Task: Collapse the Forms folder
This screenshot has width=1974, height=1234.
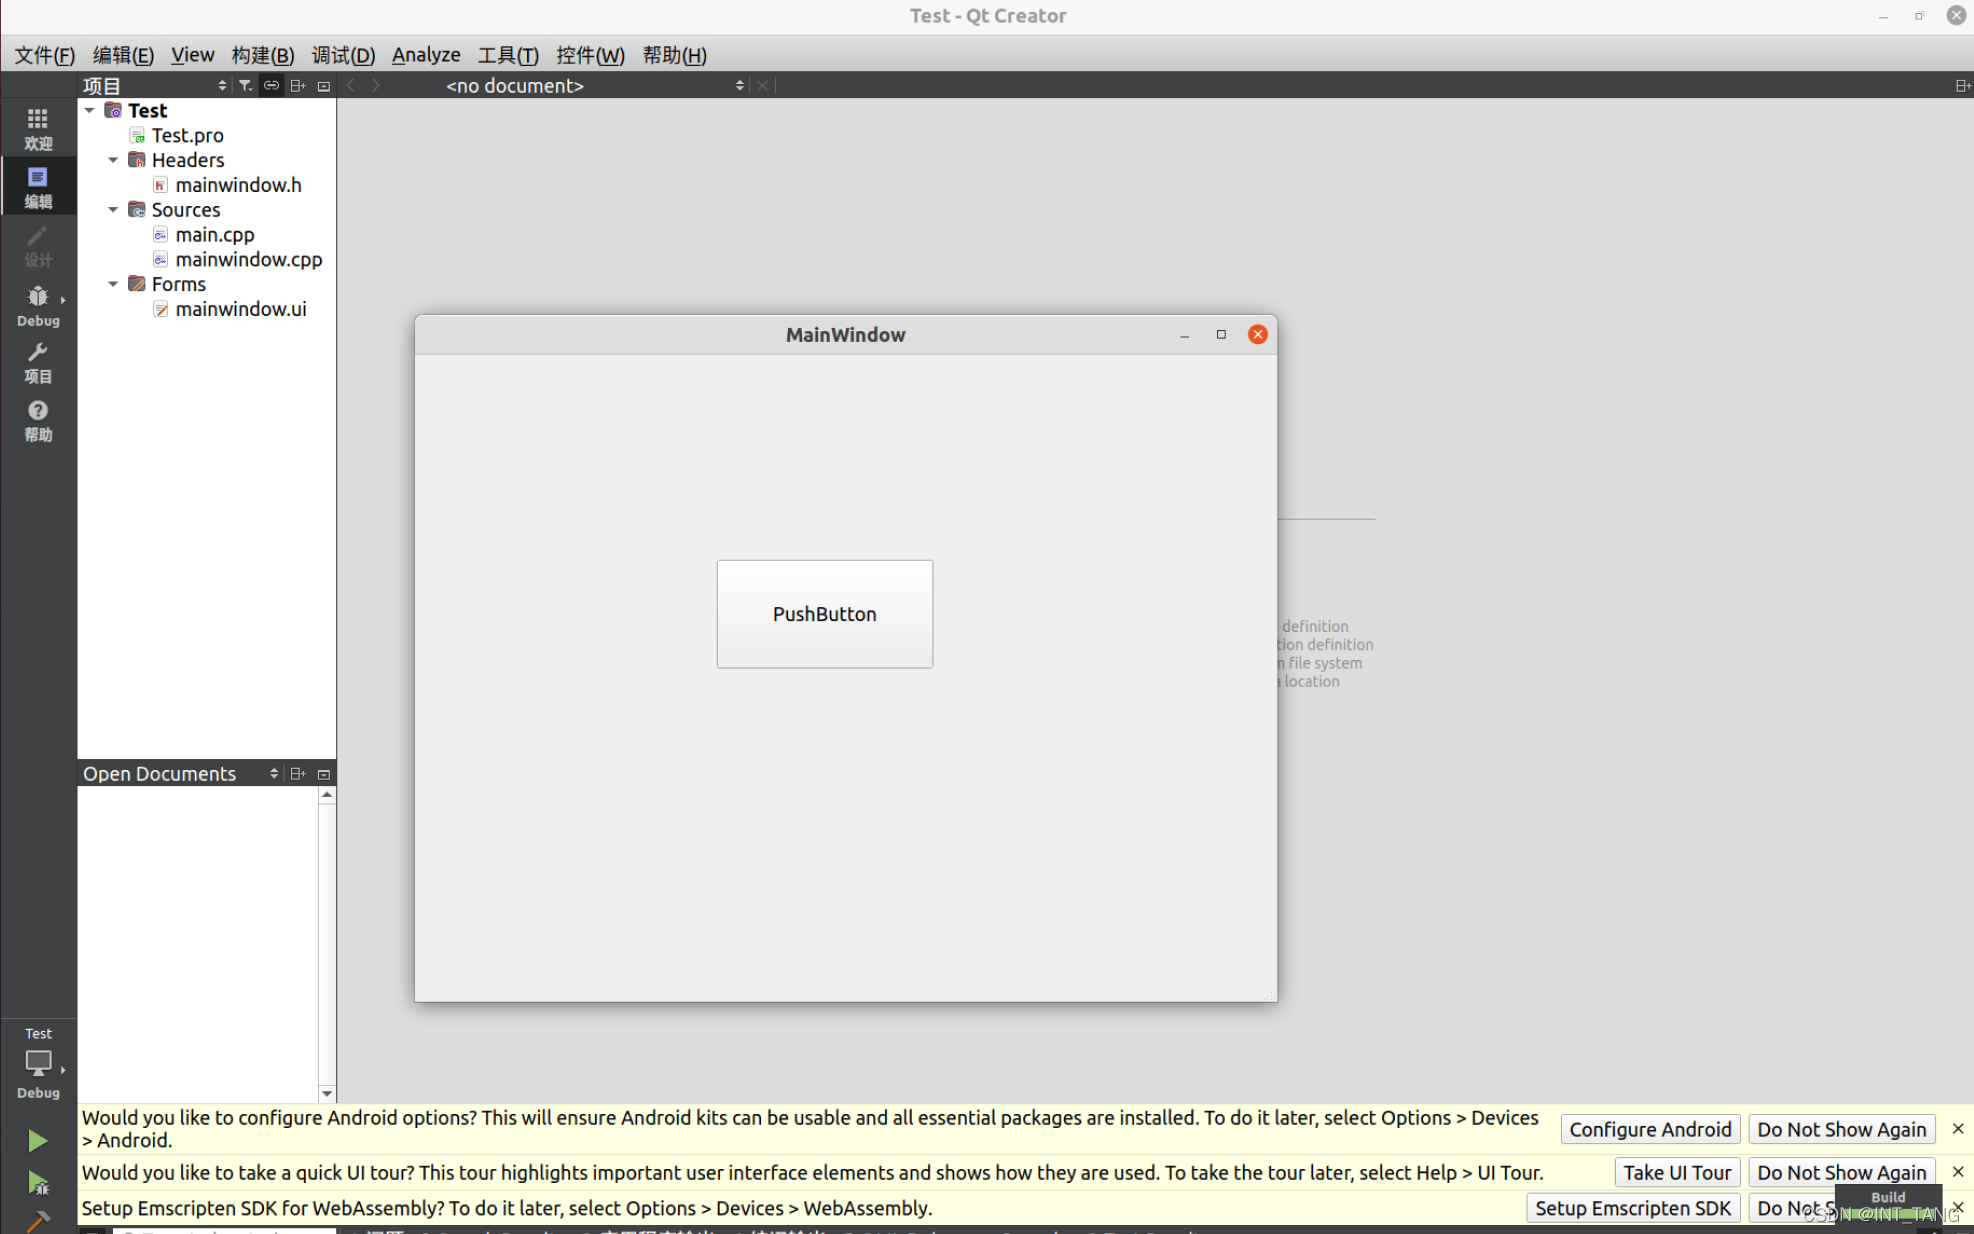Action: pyautogui.click(x=113, y=284)
